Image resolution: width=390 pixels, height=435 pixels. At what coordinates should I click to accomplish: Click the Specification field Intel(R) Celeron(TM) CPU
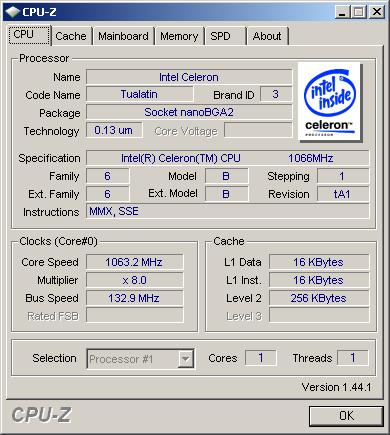[228, 158]
